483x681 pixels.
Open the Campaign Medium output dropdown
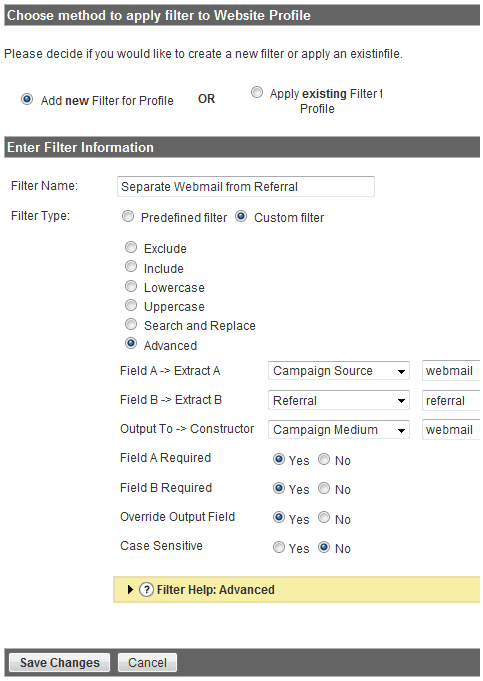click(x=339, y=430)
